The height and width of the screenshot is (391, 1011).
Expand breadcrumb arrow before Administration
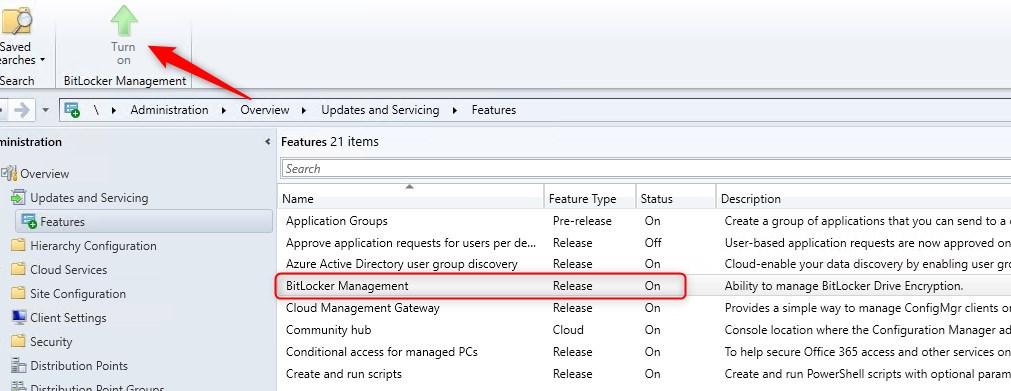point(114,110)
